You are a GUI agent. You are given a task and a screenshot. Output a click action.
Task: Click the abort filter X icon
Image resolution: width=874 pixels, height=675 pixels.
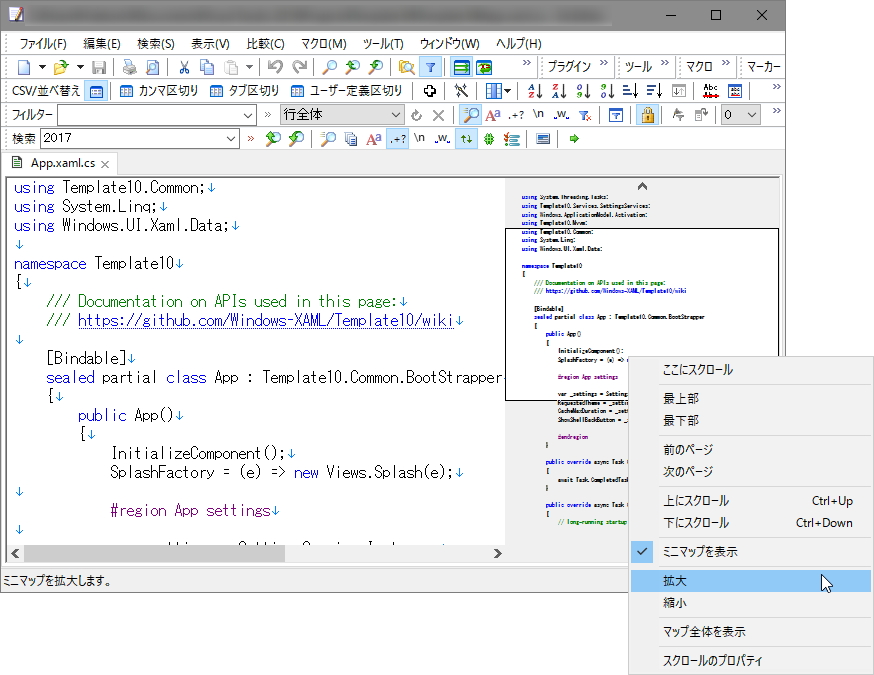coord(439,115)
